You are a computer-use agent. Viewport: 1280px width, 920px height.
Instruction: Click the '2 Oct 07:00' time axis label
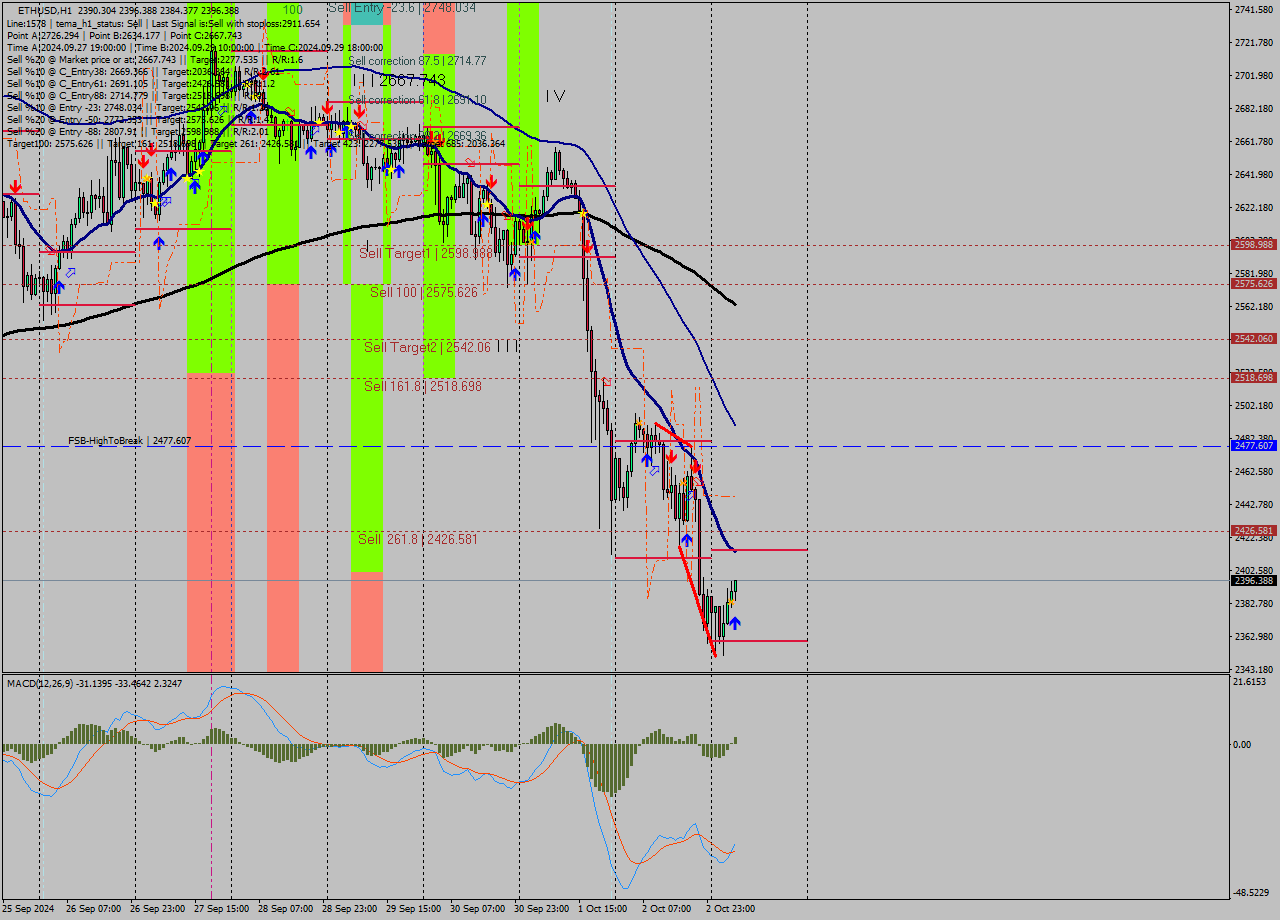pyautogui.click(x=667, y=909)
